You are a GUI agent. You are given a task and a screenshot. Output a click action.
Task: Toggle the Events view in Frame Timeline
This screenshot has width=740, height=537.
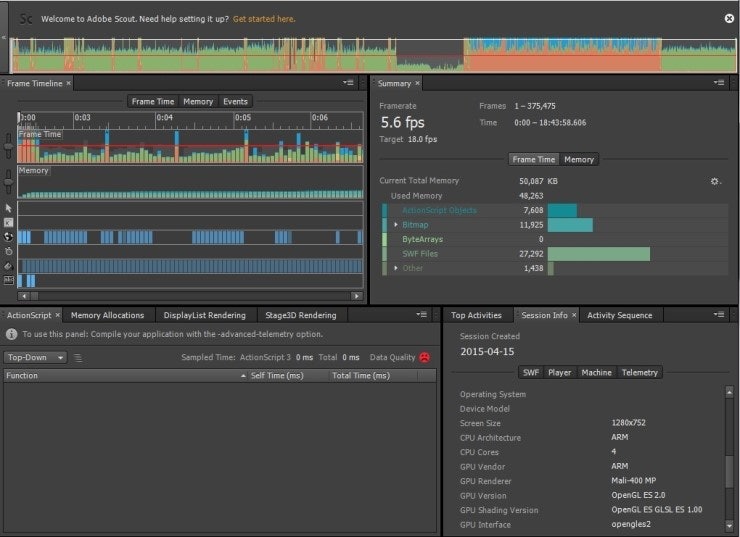click(235, 101)
